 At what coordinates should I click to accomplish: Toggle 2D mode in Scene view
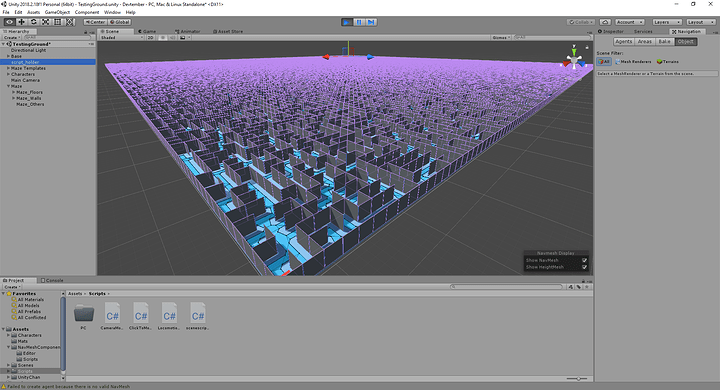pyautogui.click(x=150, y=38)
